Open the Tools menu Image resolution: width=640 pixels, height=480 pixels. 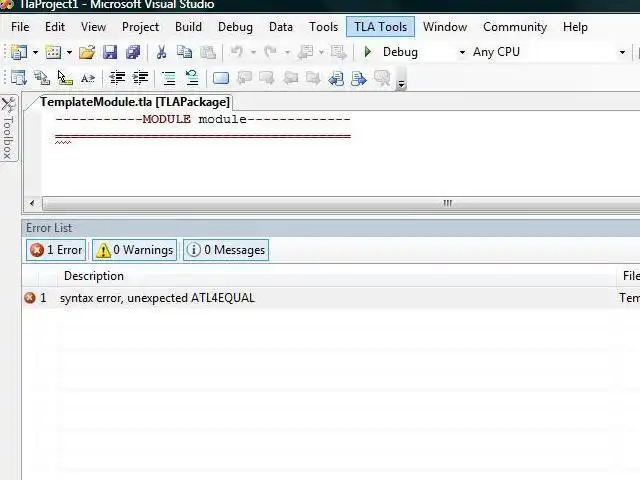tap(324, 27)
